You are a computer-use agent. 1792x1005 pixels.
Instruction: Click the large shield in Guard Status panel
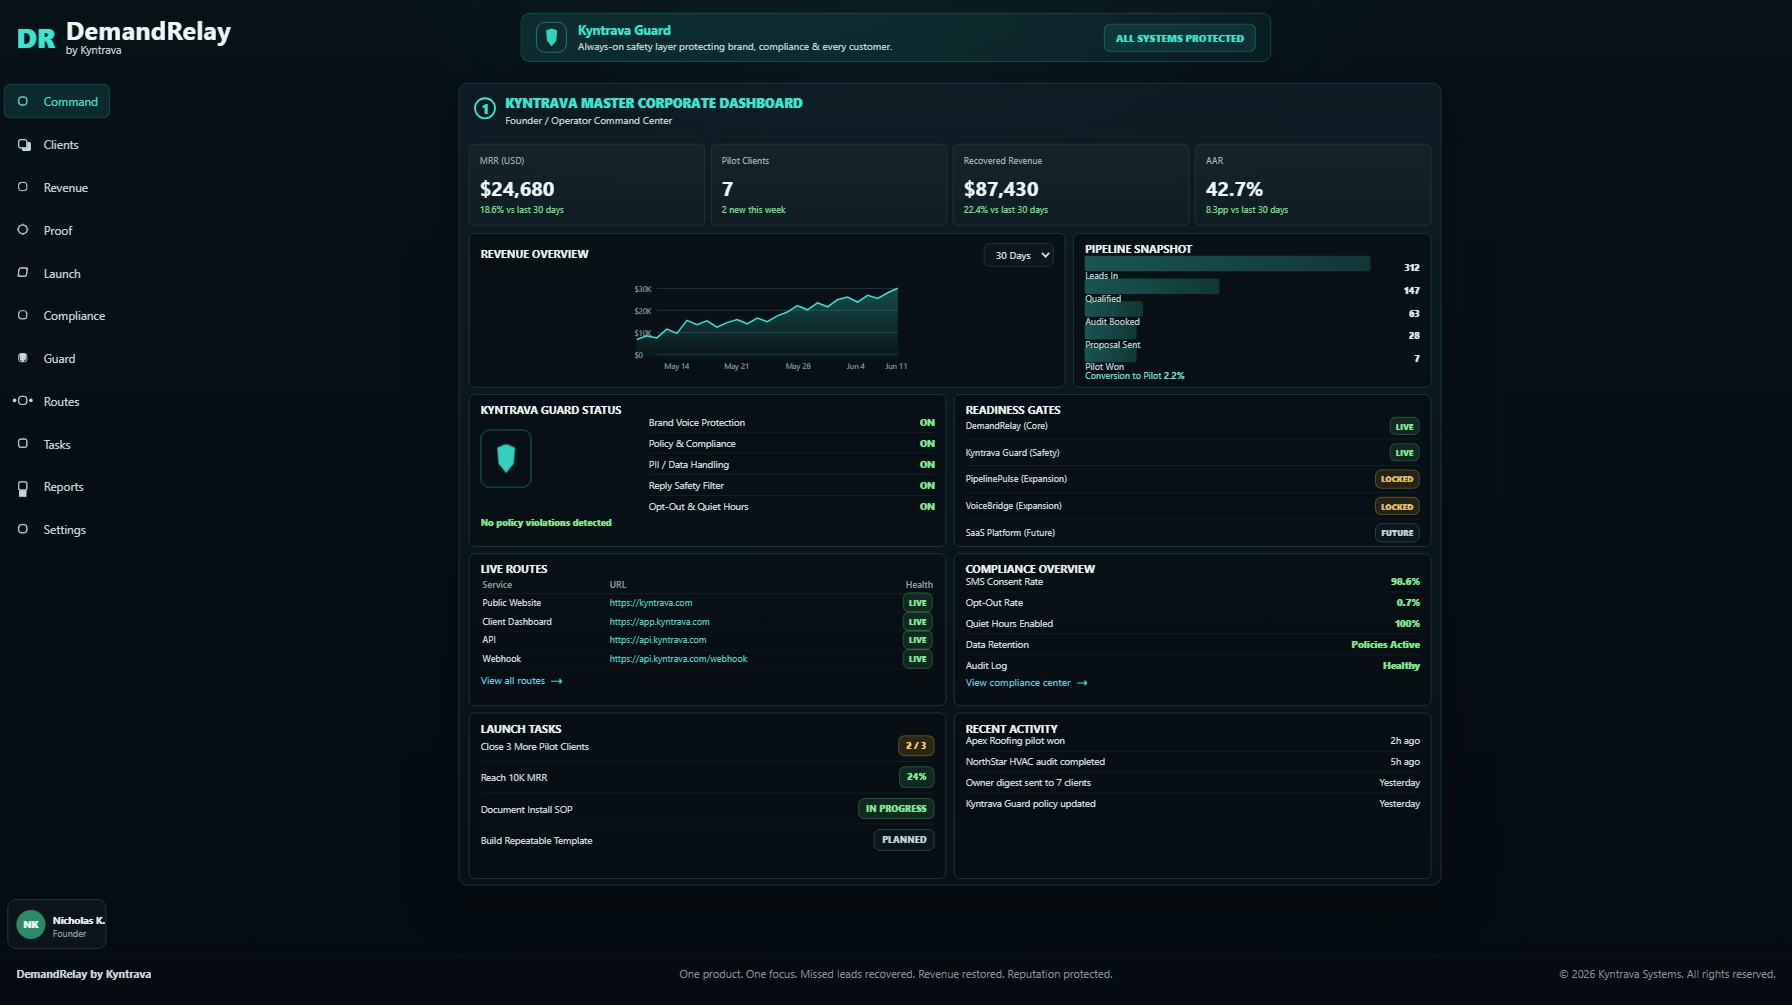506,458
